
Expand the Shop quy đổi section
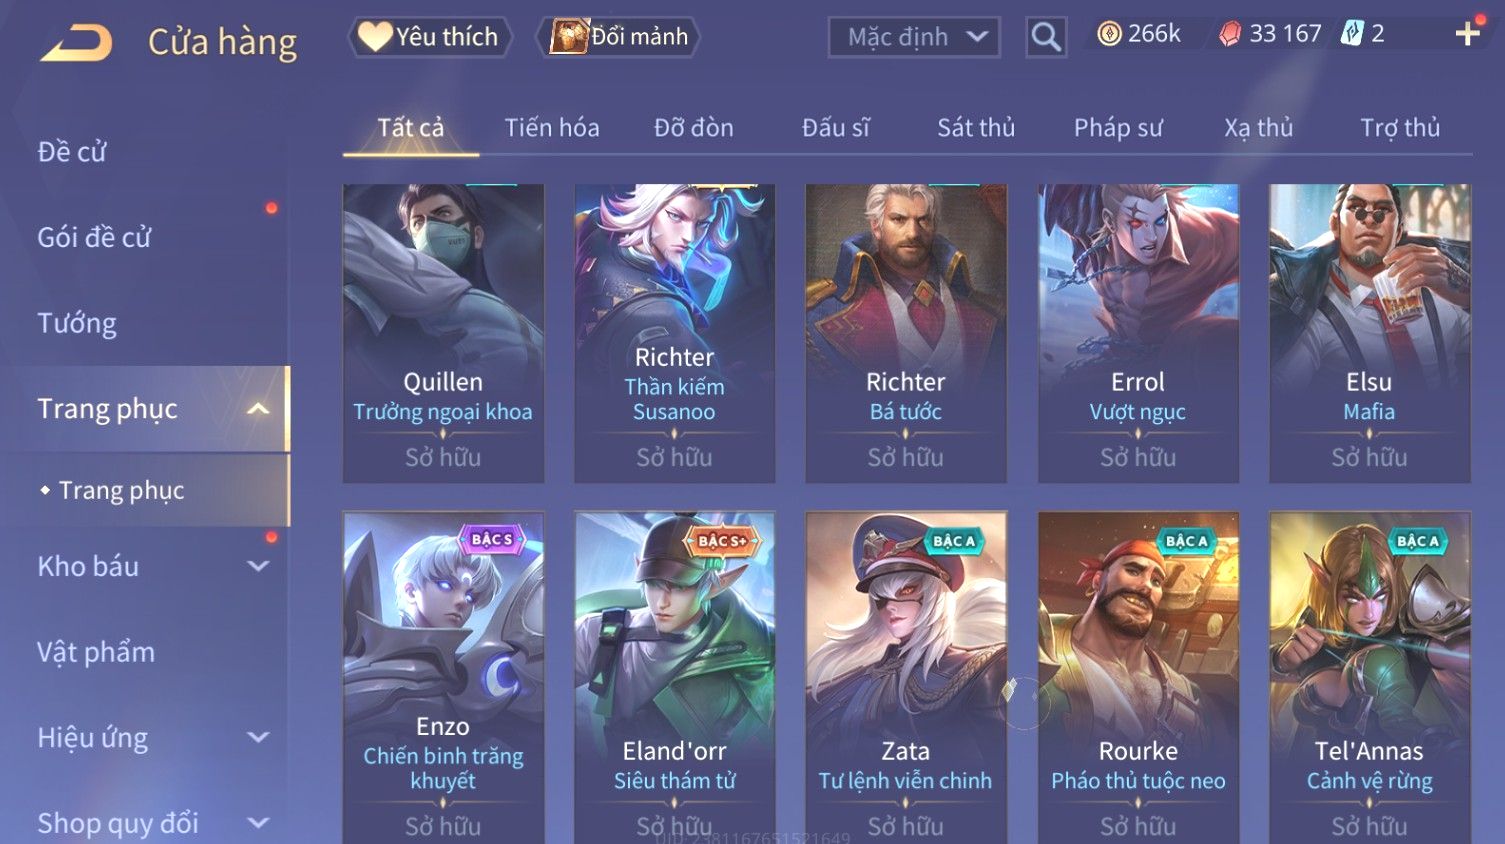[x=258, y=823]
